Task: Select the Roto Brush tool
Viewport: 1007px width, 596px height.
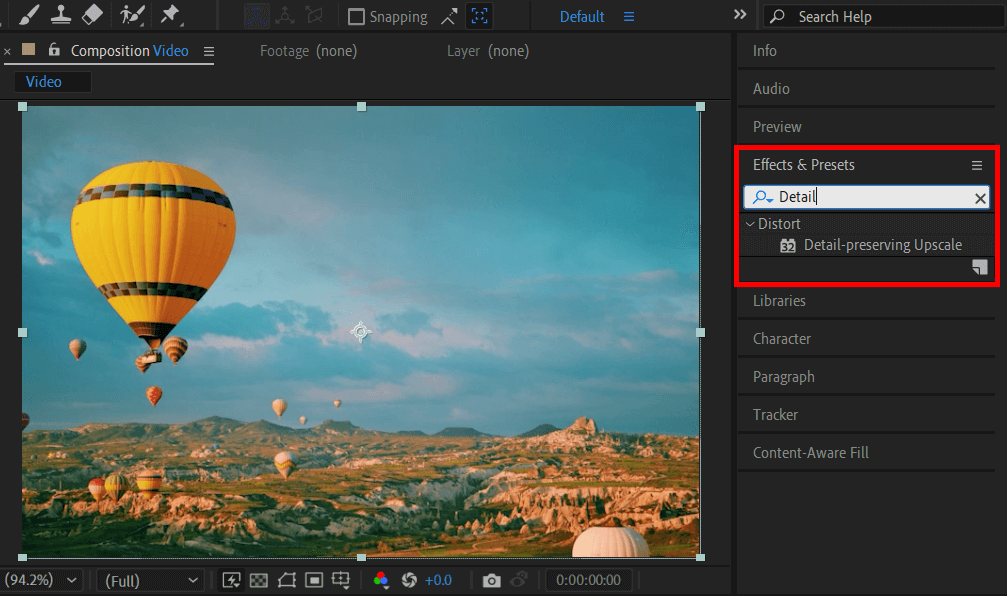Action: [132, 15]
